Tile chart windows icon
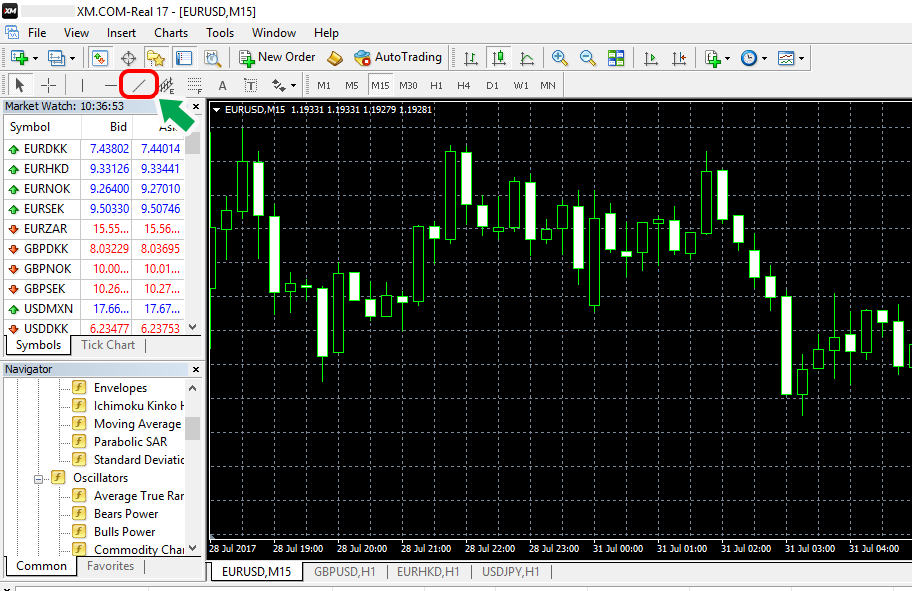 (x=616, y=58)
